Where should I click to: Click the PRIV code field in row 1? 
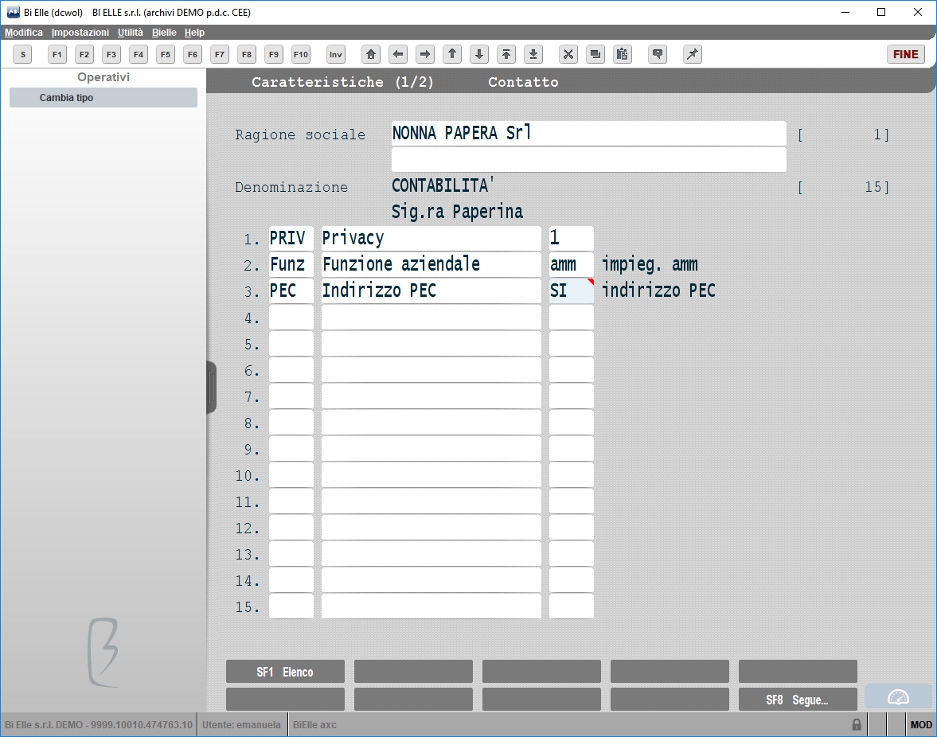point(291,238)
